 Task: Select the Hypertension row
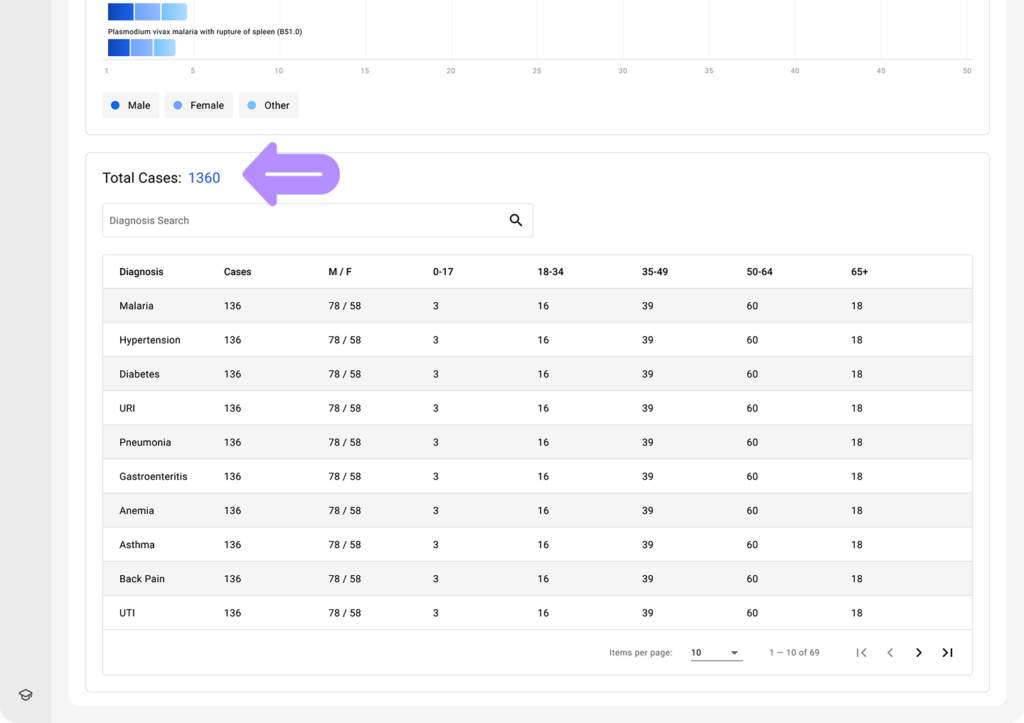(537, 340)
